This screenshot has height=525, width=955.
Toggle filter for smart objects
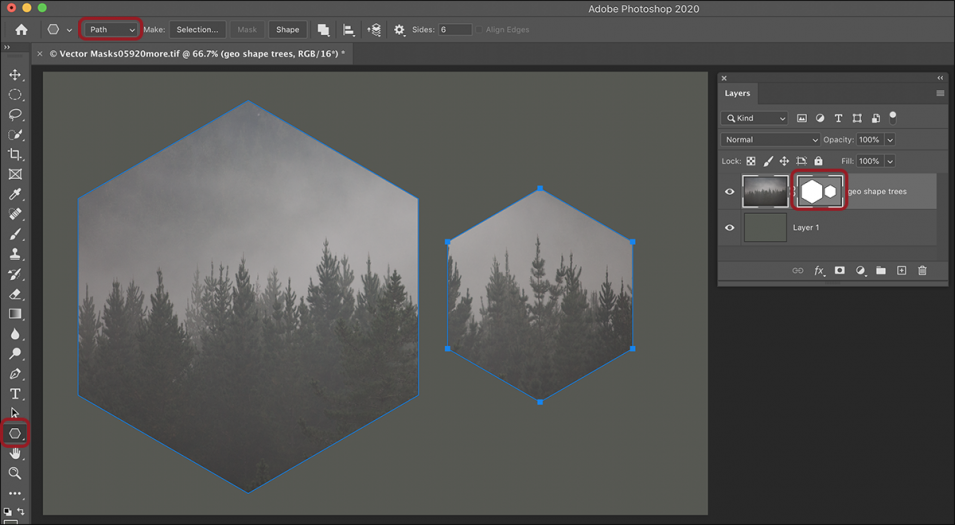(875, 118)
